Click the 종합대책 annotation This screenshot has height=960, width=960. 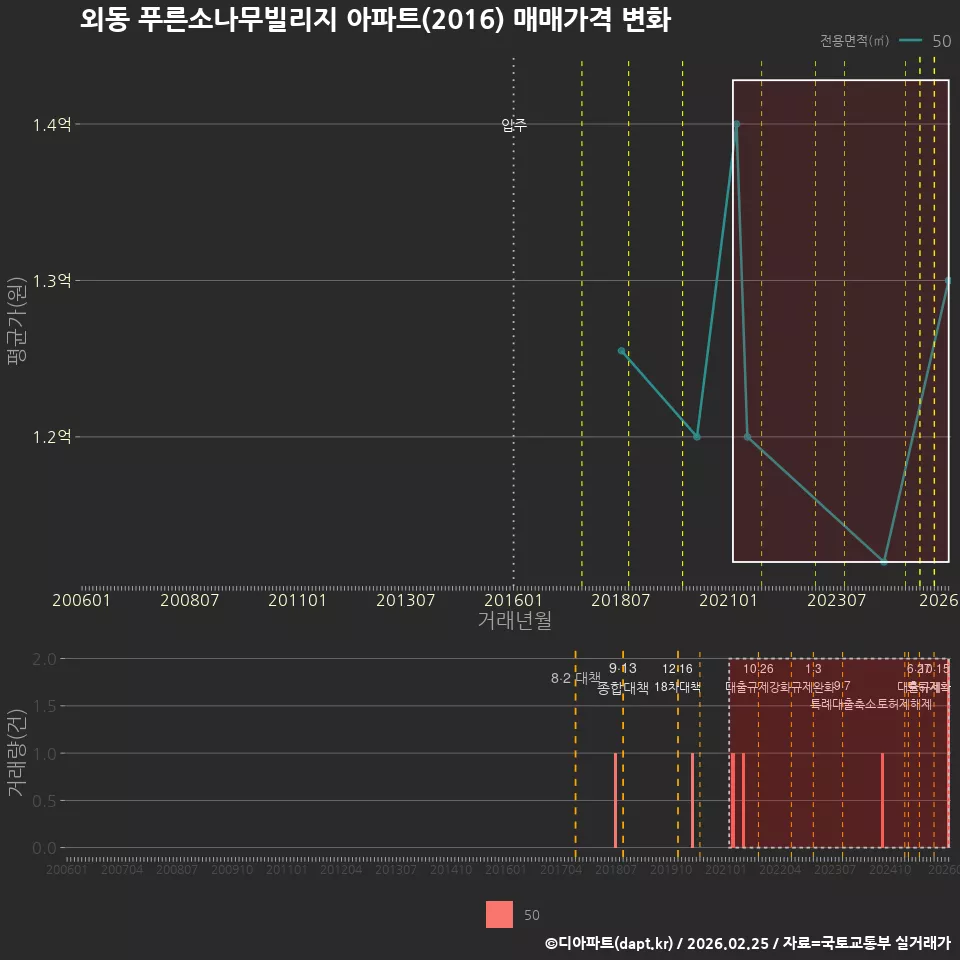point(623,688)
